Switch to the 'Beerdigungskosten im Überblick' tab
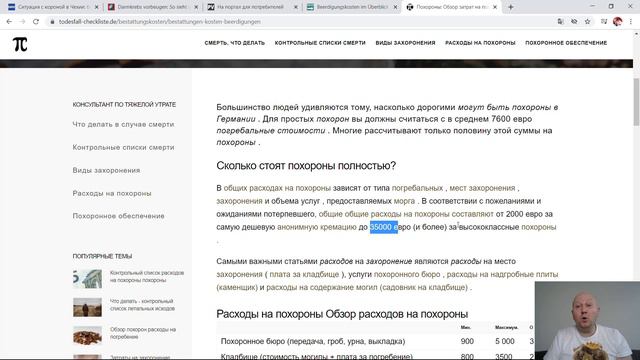The image size is (640, 360). pos(351,7)
